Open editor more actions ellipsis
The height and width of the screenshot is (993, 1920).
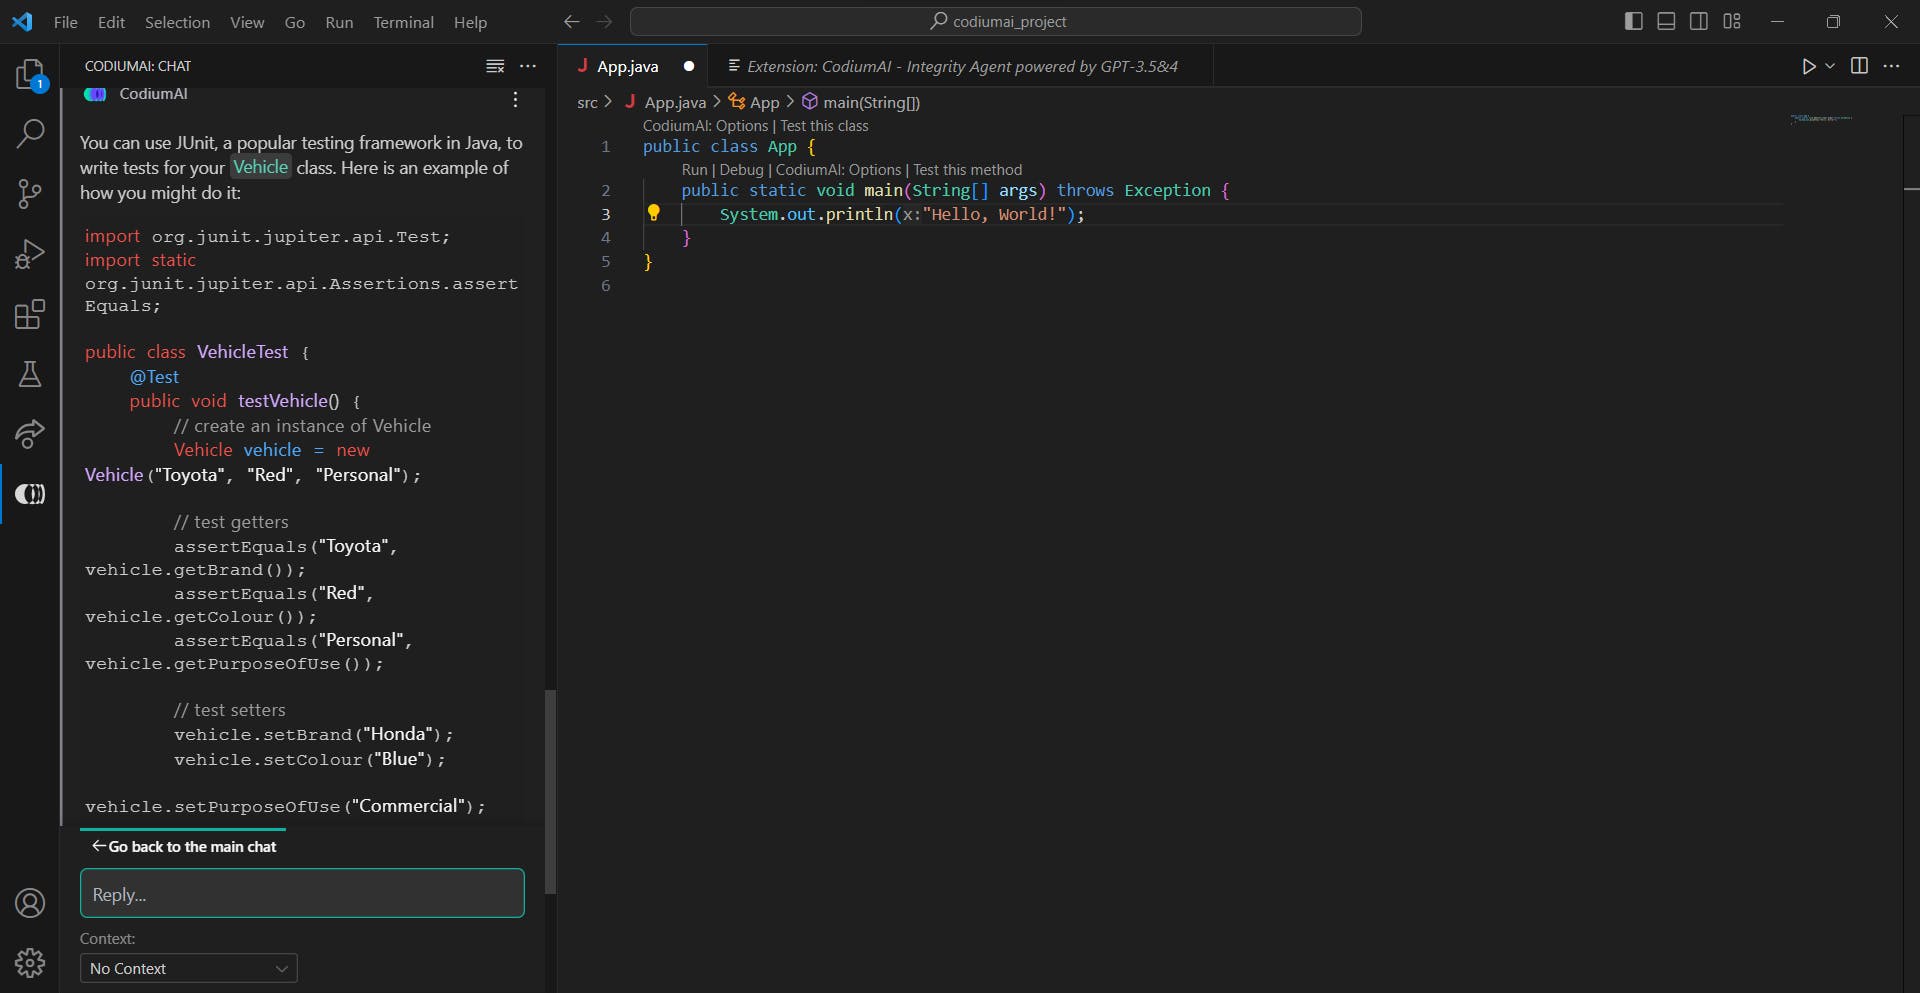[x=1891, y=66]
